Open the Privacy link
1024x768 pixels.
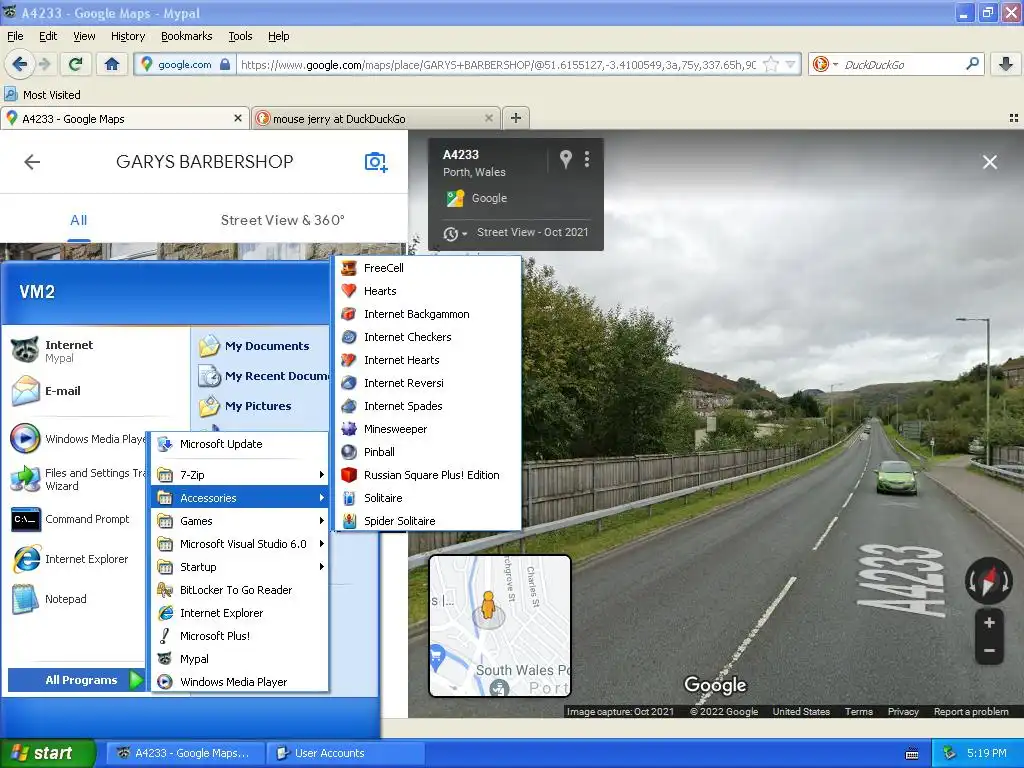pos(903,711)
